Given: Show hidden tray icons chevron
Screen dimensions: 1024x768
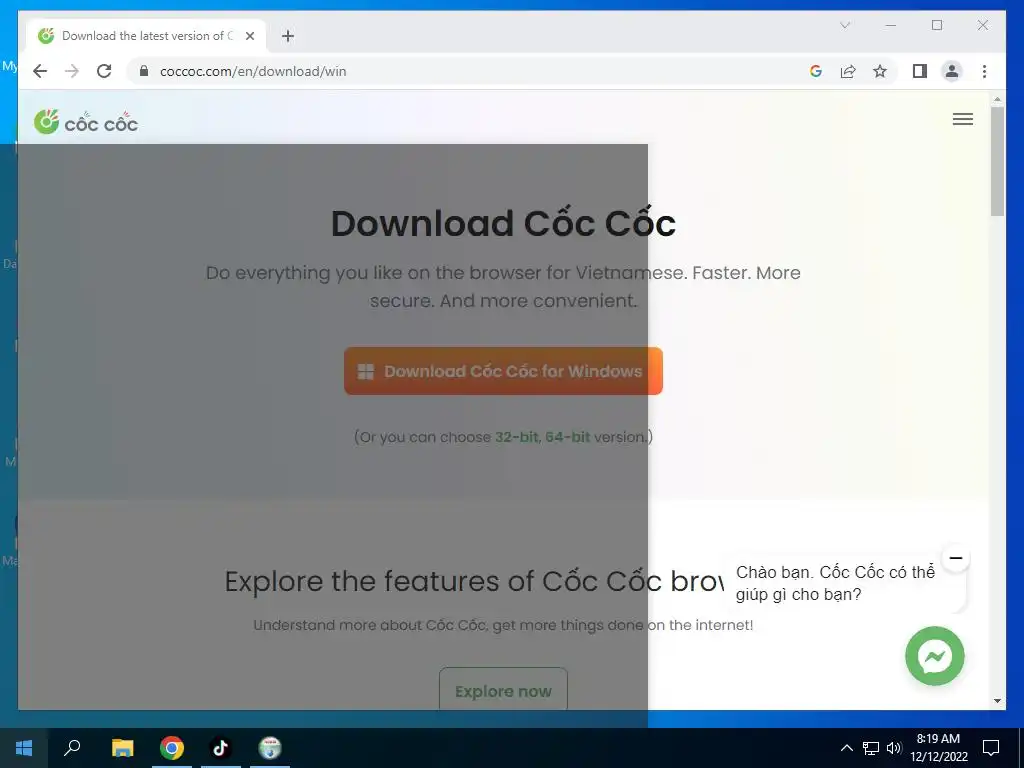Looking at the screenshot, I should tap(846, 748).
